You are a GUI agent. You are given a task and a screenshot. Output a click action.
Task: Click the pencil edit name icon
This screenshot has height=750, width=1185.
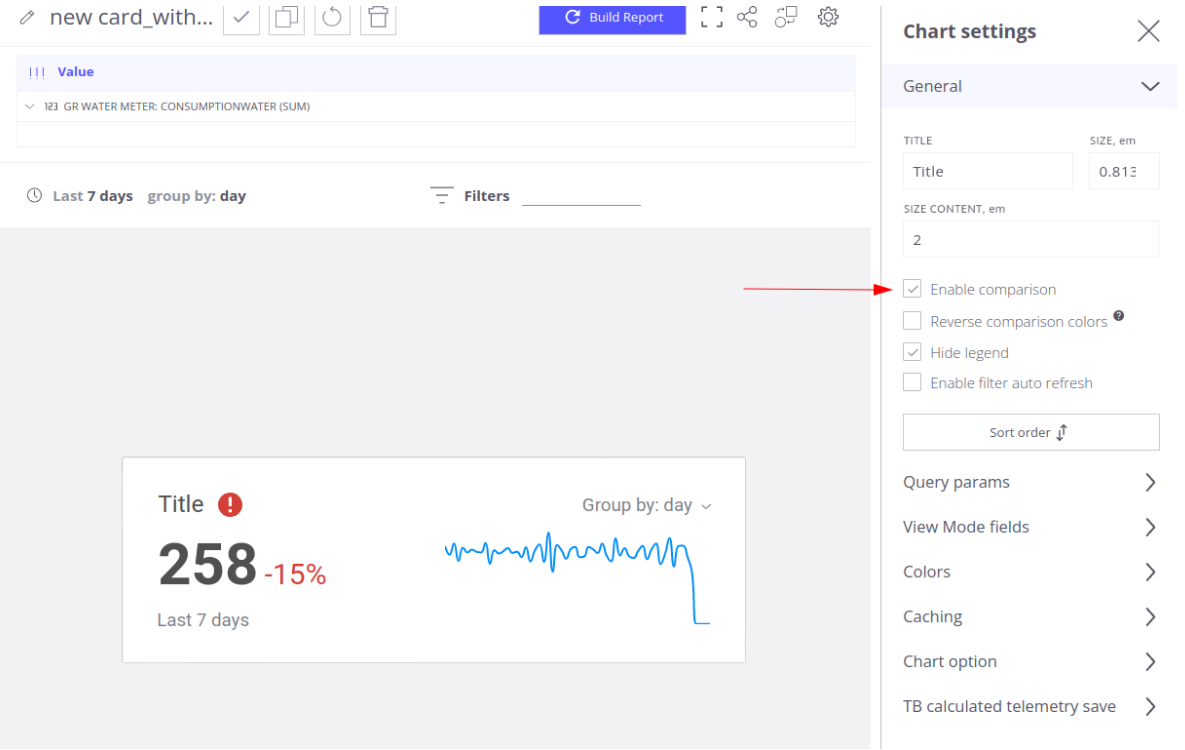pos(27,18)
